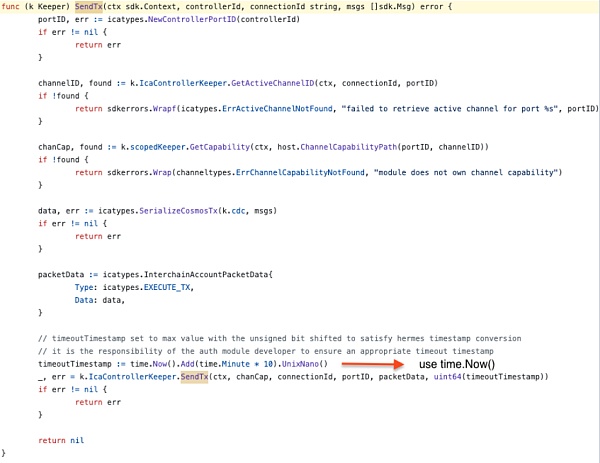Click the first comment line about timeoutTimestamp
600x463 pixels.
click(x=280, y=339)
